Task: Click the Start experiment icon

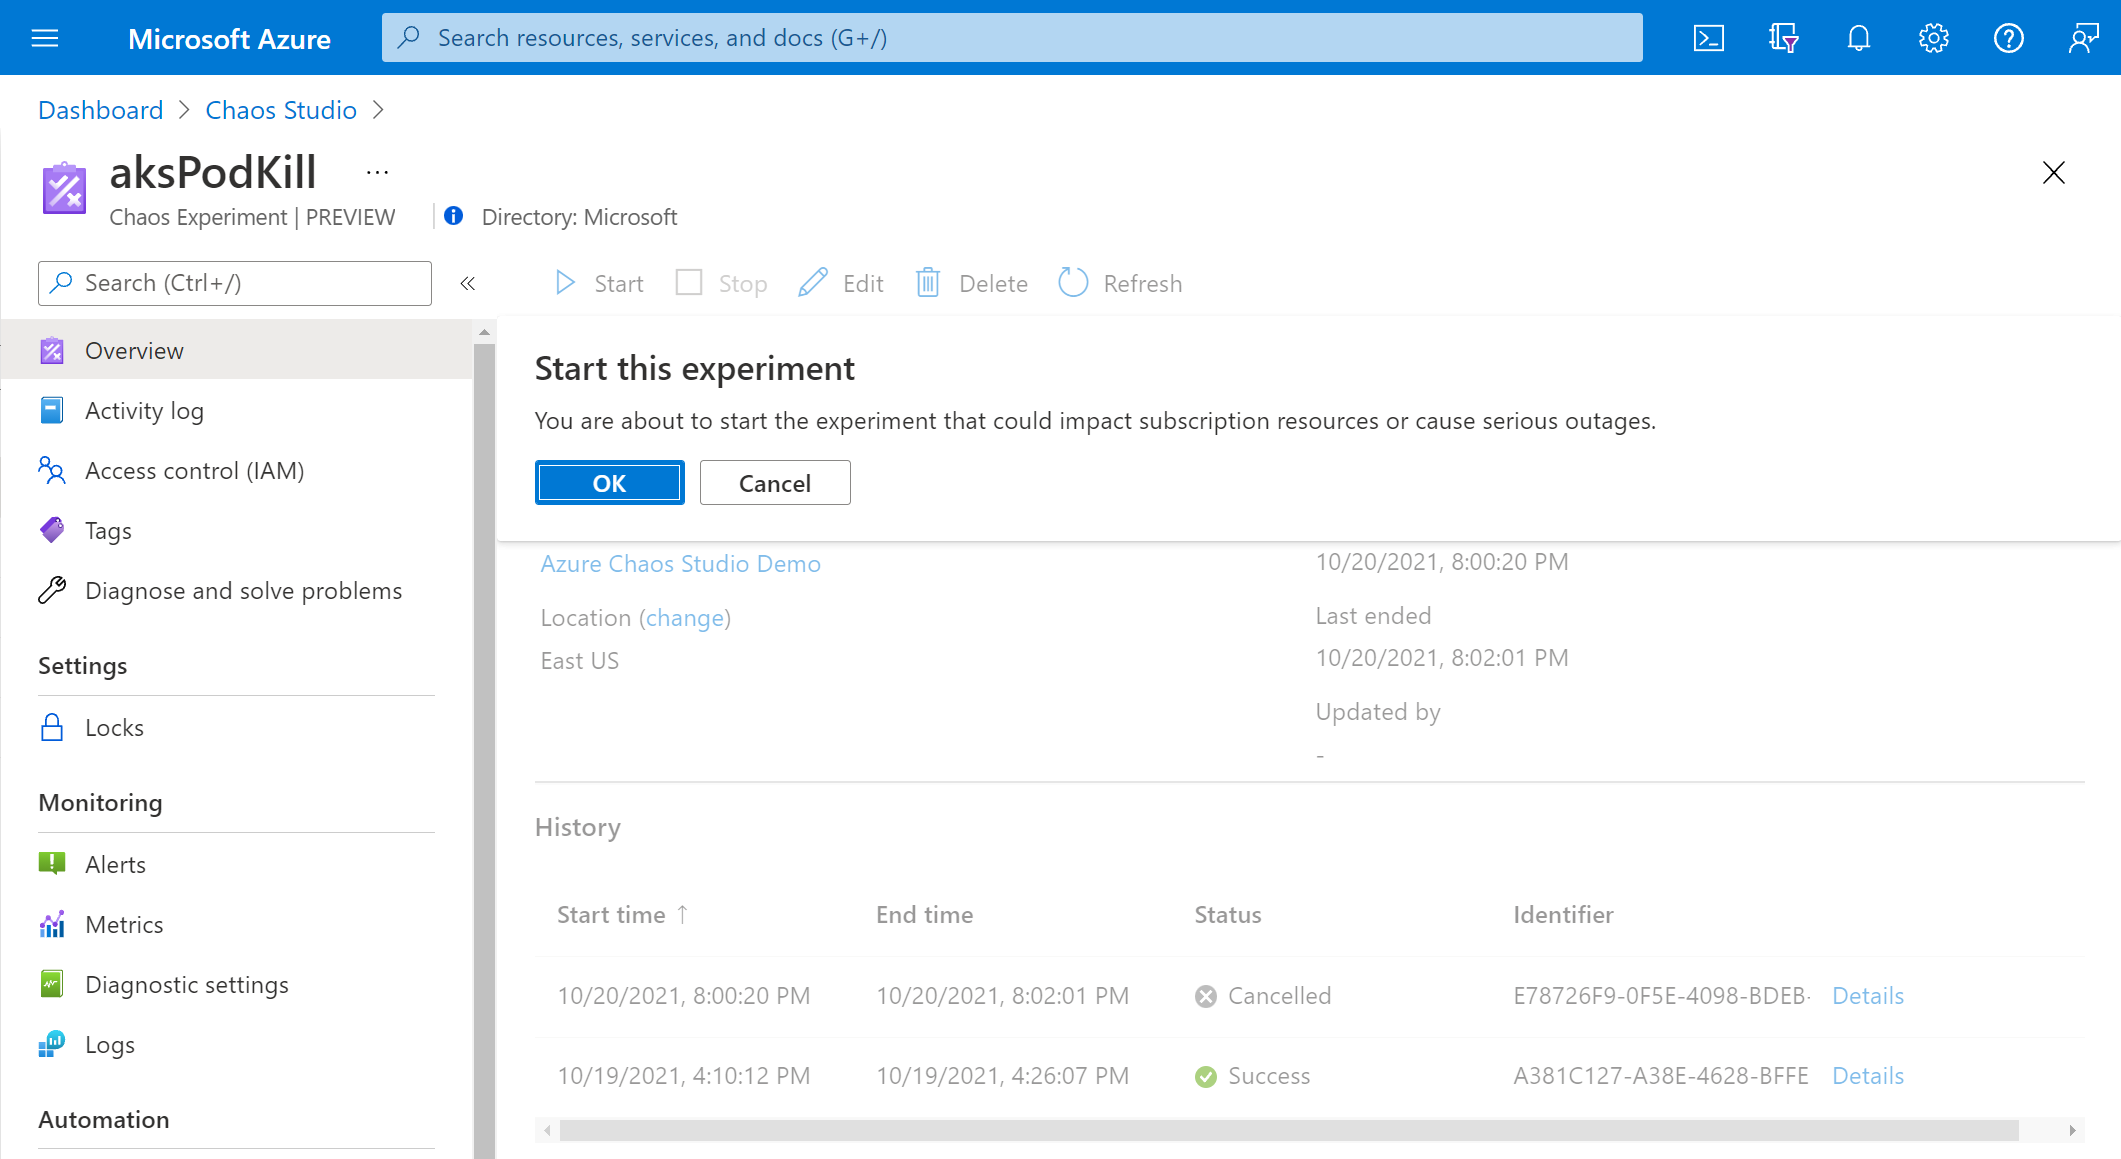Action: 567,281
